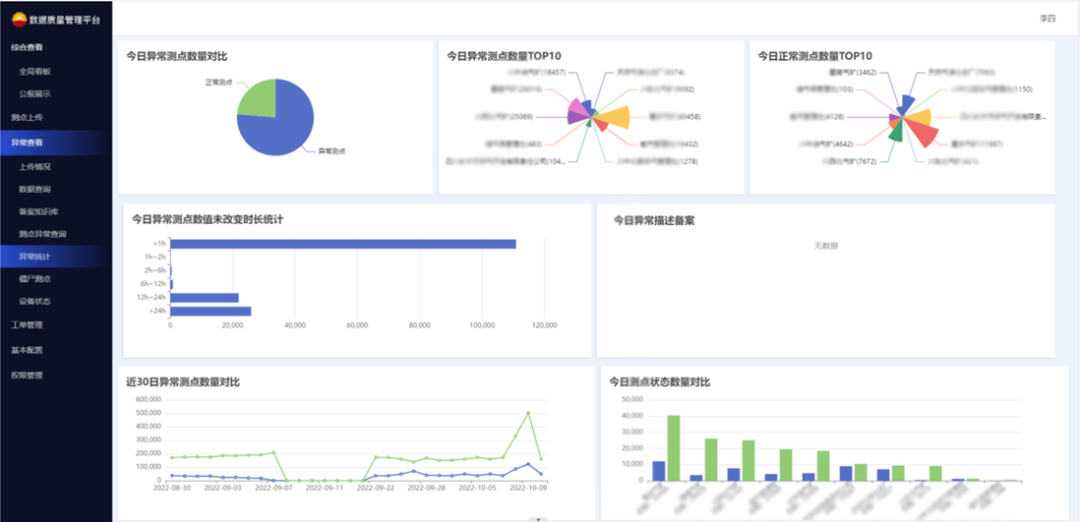Collapse the 综合查看 menu group

point(27,47)
